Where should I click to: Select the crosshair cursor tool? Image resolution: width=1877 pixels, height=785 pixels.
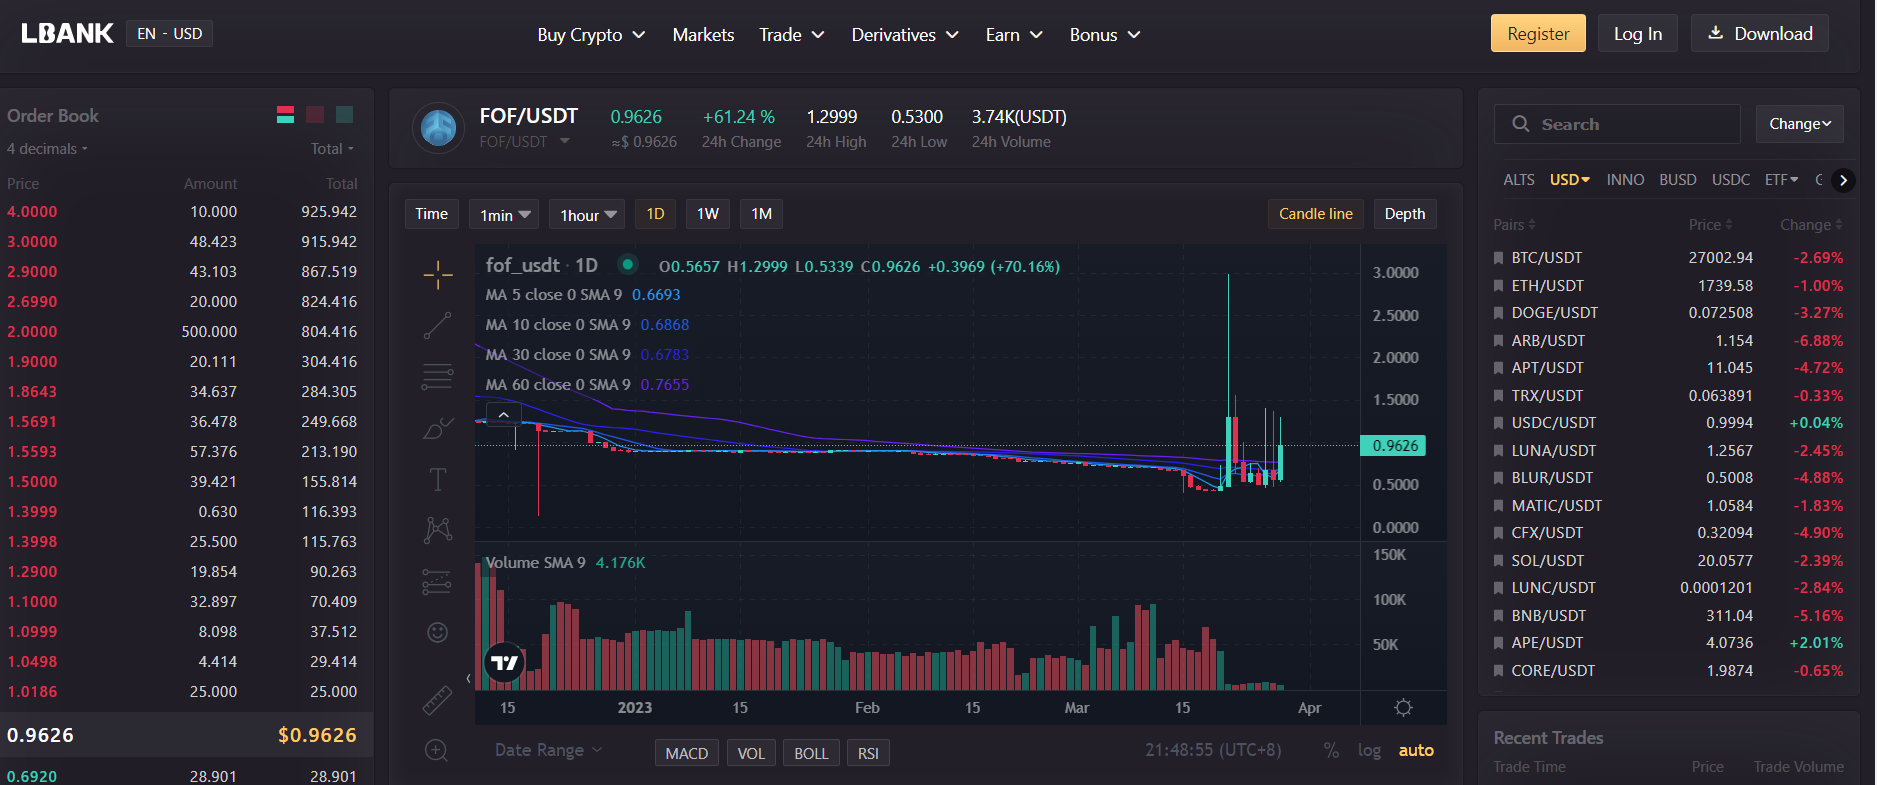coord(437,275)
